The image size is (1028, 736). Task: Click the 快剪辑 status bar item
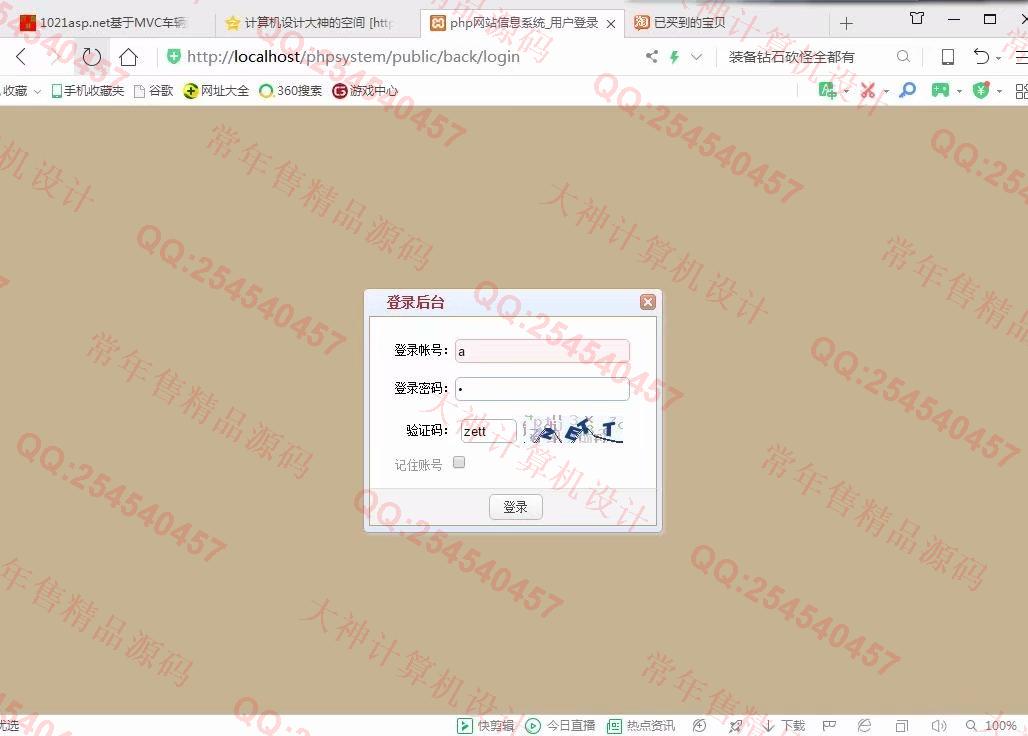485,726
